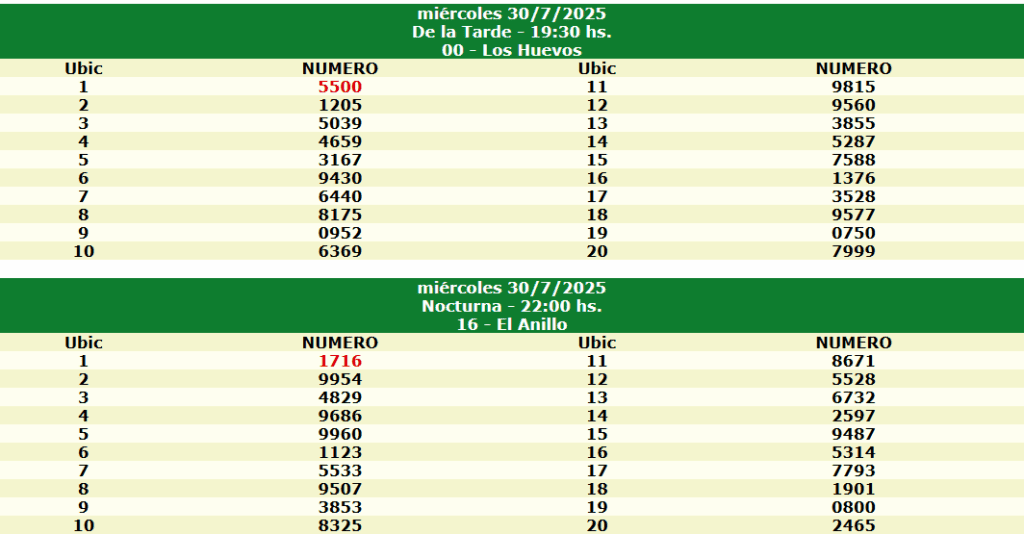1024x534 pixels.
Task: Click number 7999 at position 20
Action: click(854, 251)
